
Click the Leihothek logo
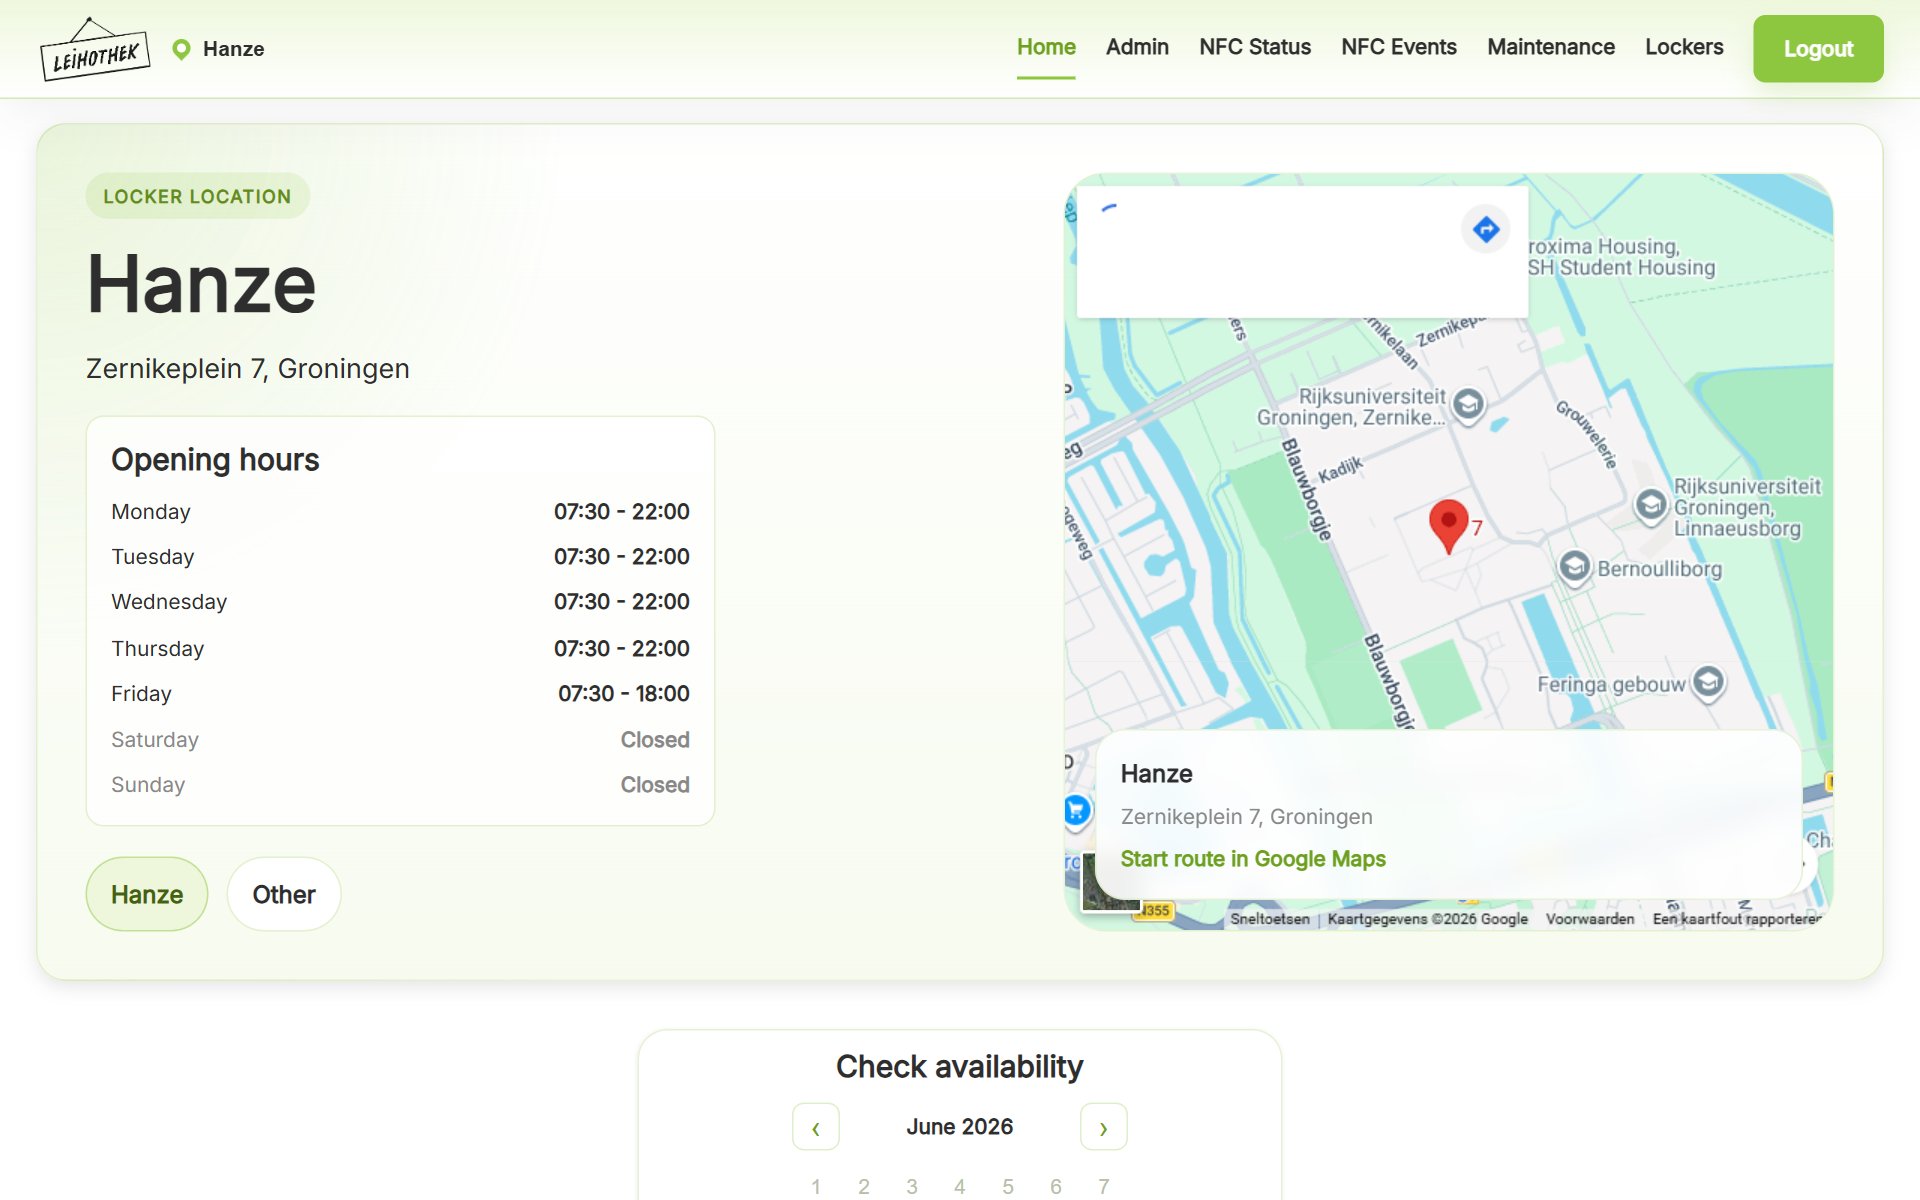click(95, 49)
